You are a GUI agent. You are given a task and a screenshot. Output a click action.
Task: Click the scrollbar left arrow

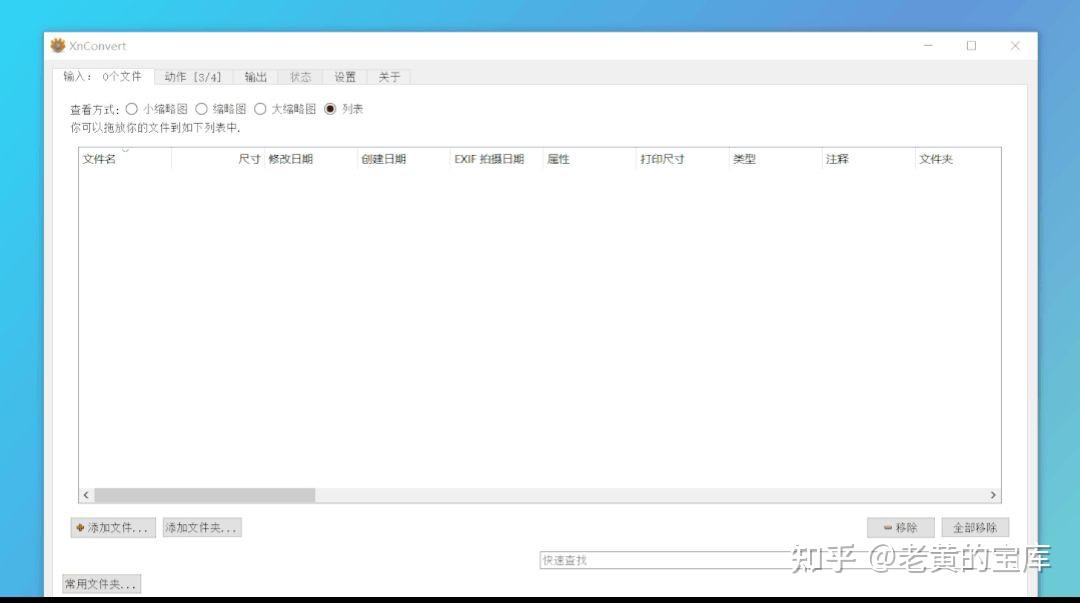[86, 495]
